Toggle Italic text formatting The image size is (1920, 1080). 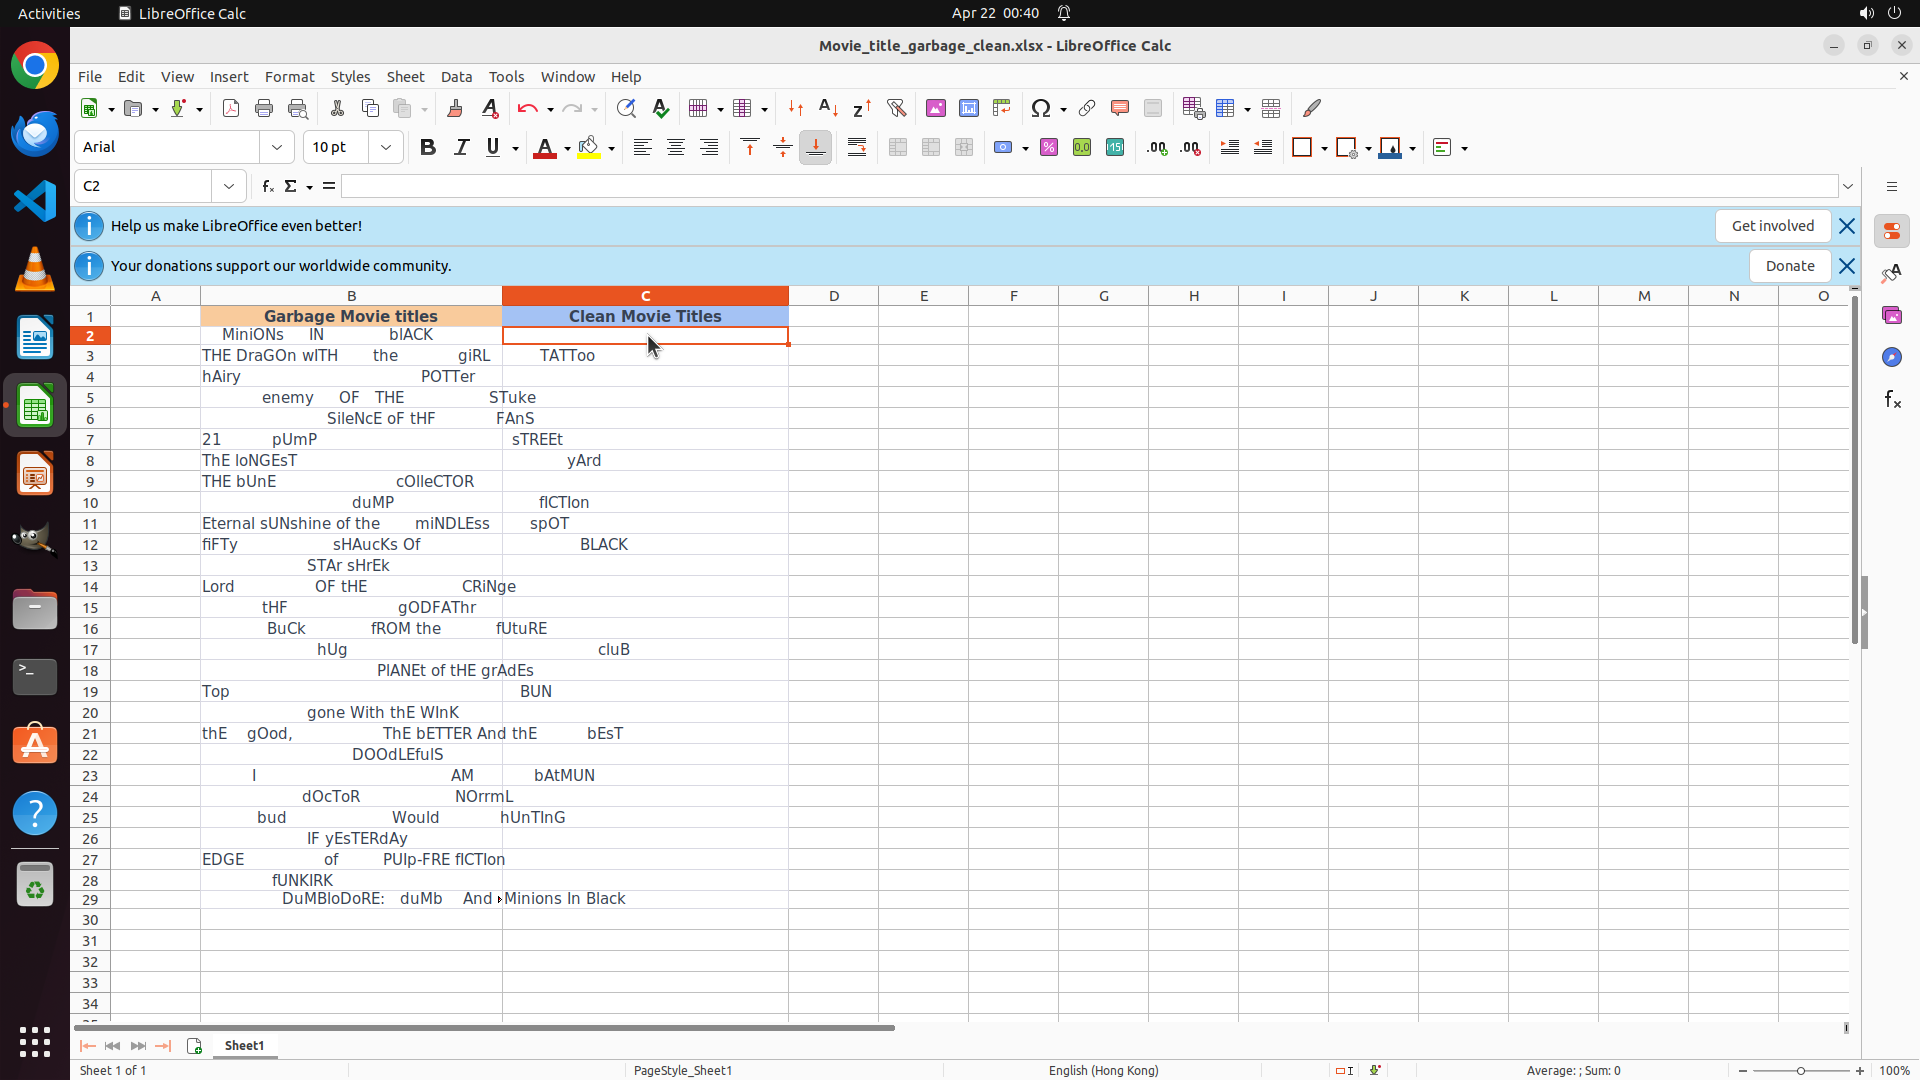(461, 147)
